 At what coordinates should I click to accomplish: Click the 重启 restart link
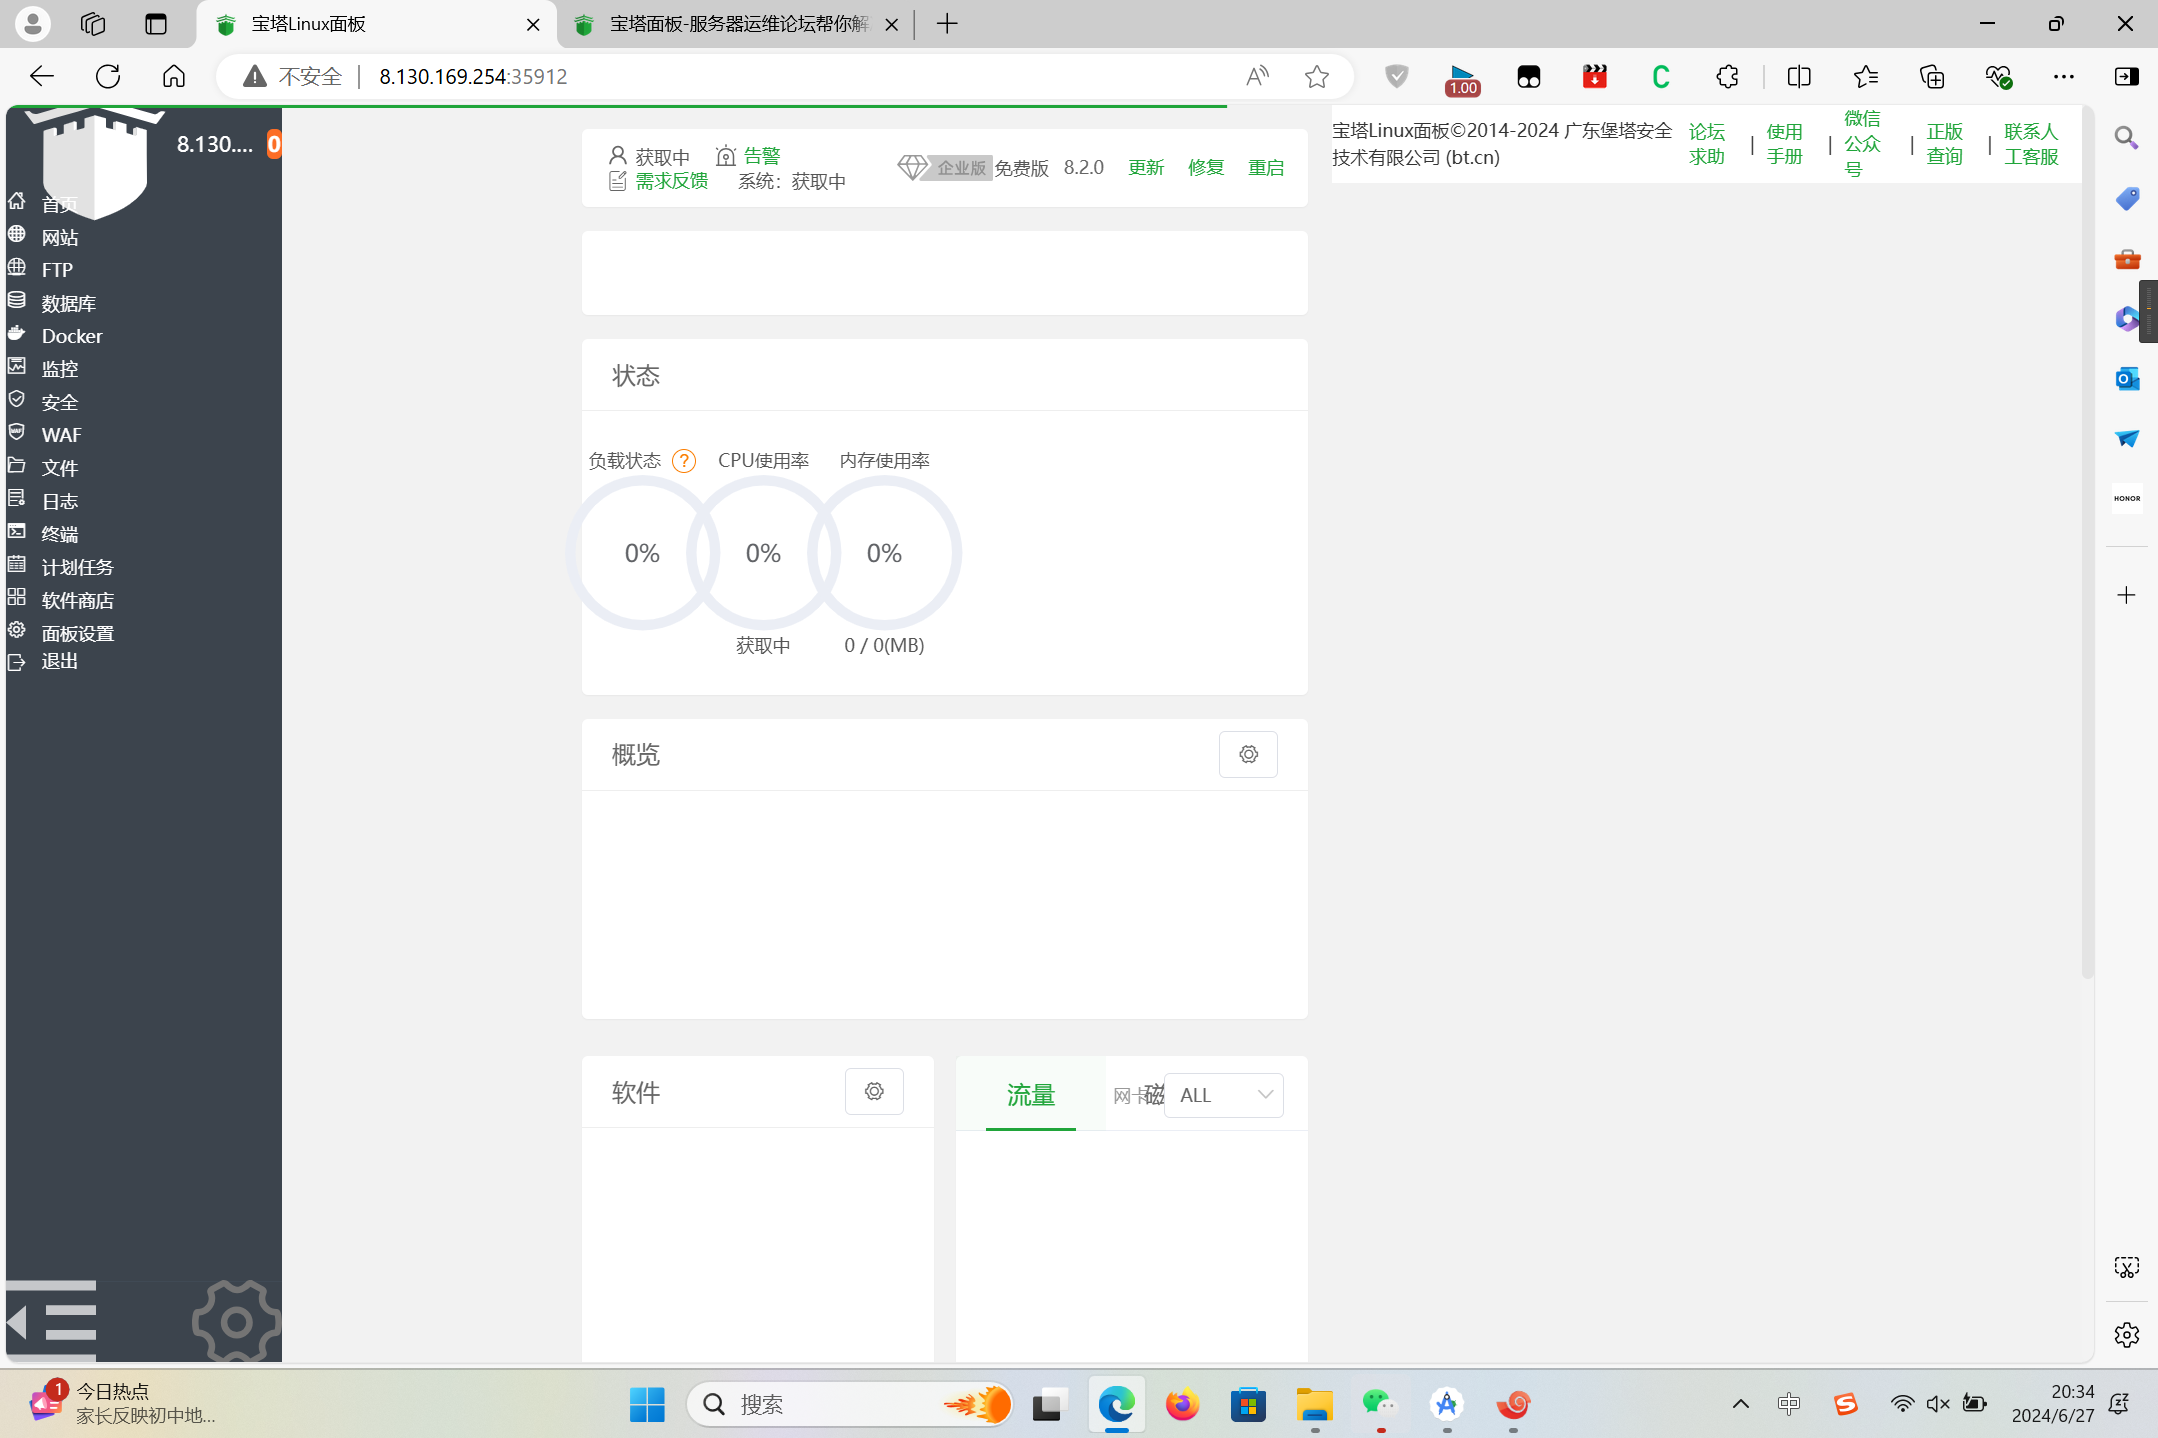point(1266,167)
